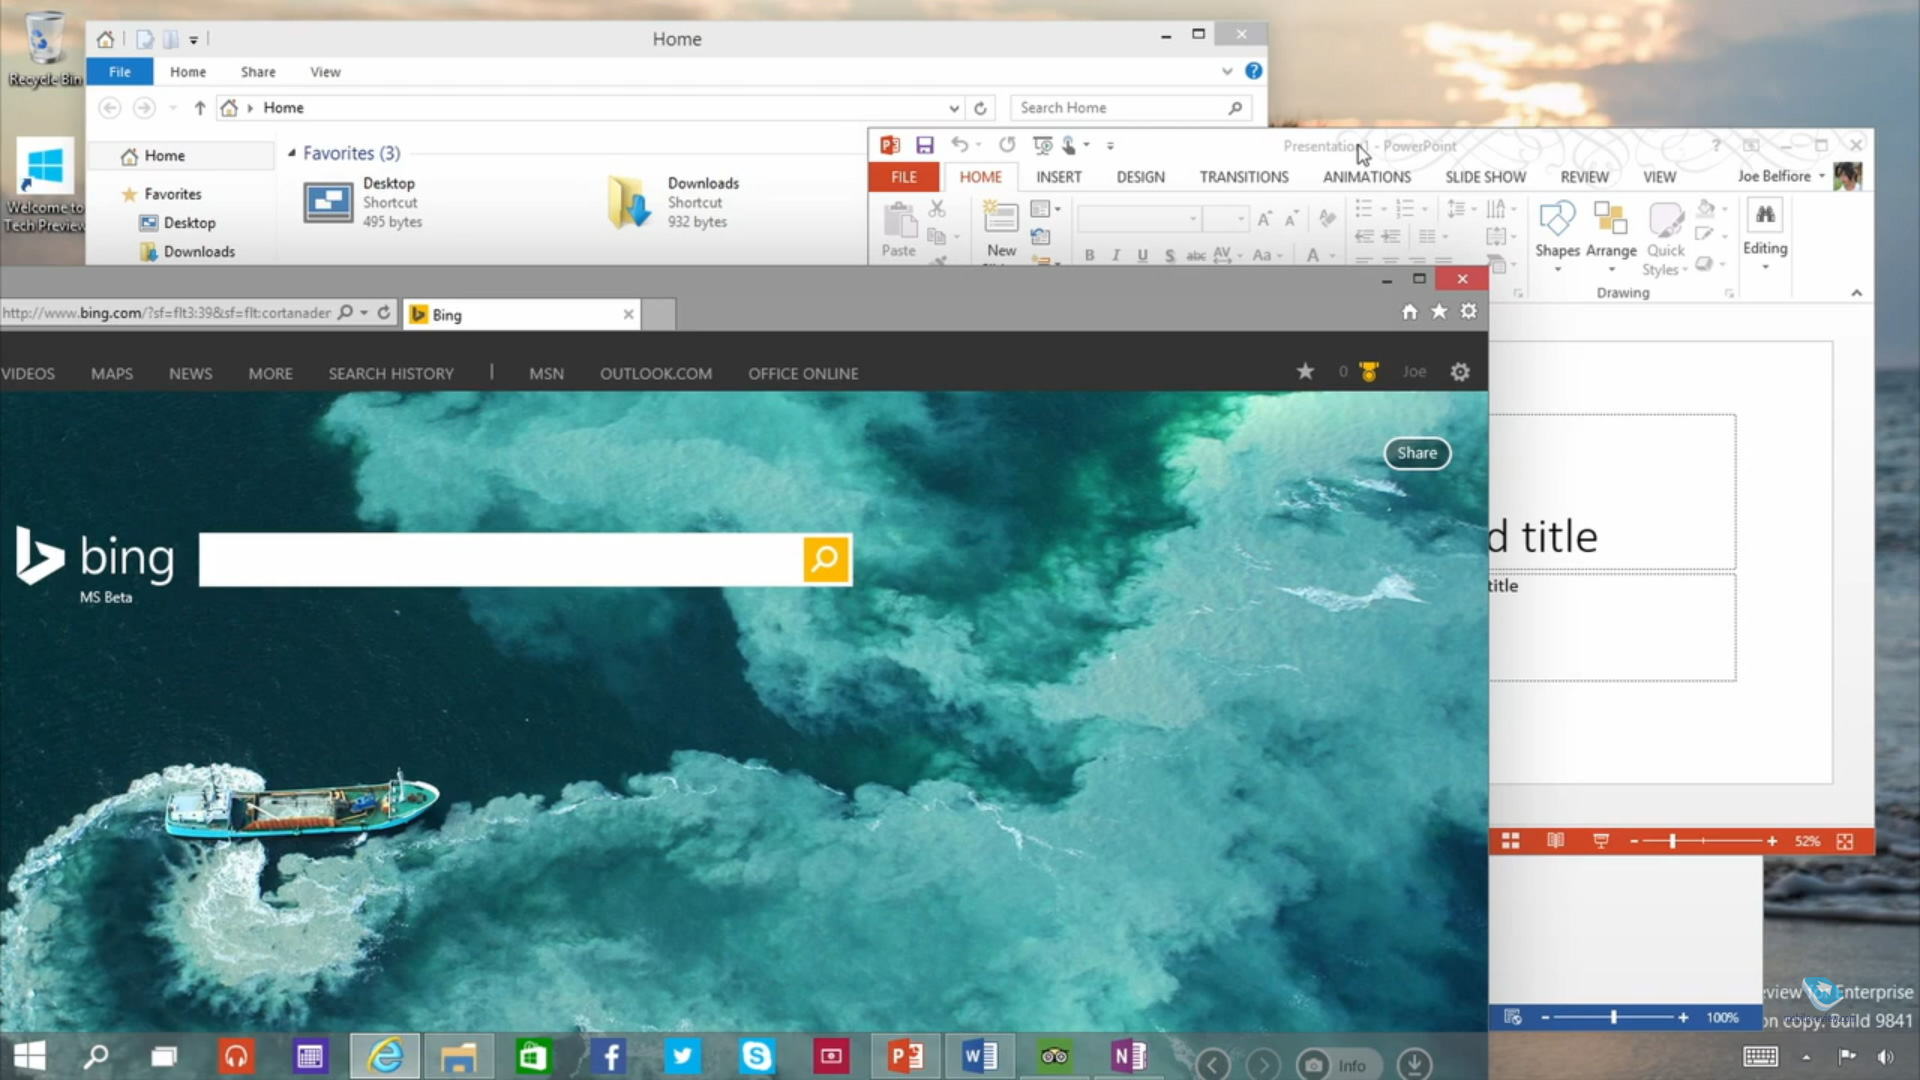The height and width of the screenshot is (1080, 1920).
Task: Click PowerPoint 52% zoom slider
Action: [1702, 841]
